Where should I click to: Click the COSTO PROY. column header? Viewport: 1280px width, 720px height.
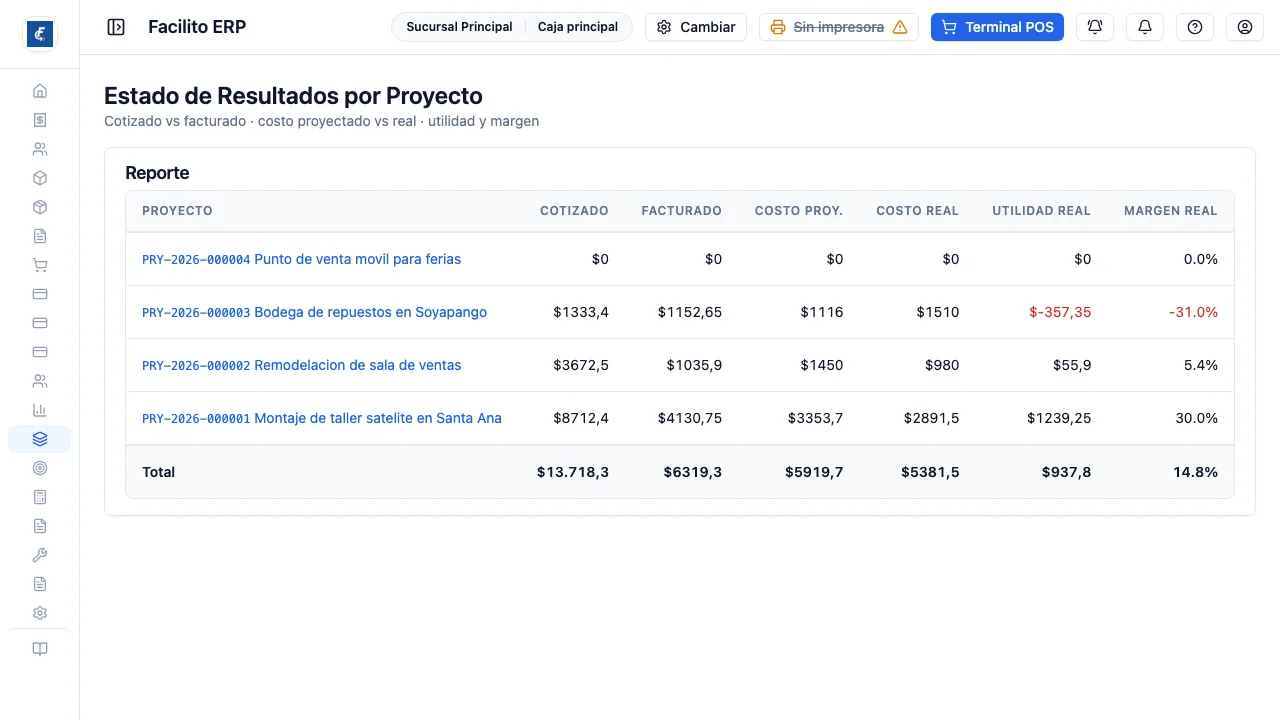(x=799, y=211)
